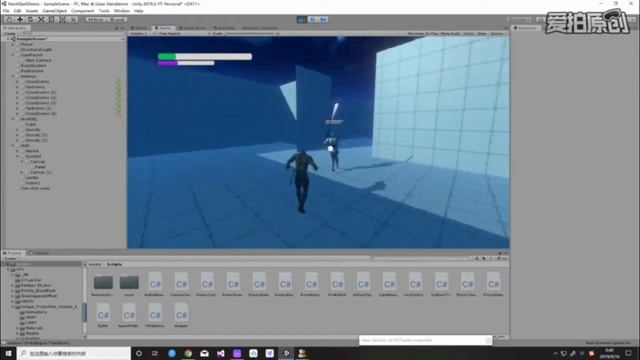
Task: Select the Rotate tool
Action: coord(31,19)
